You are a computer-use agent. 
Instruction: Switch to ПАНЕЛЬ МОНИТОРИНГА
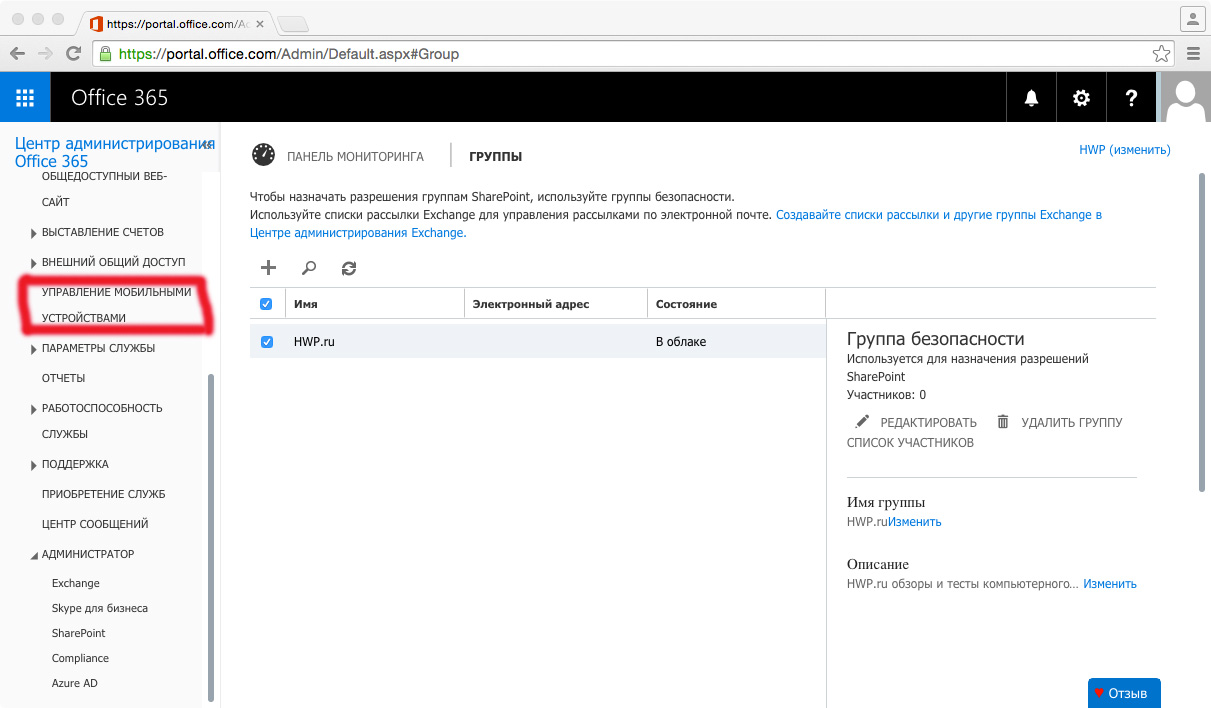tap(355, 156)
